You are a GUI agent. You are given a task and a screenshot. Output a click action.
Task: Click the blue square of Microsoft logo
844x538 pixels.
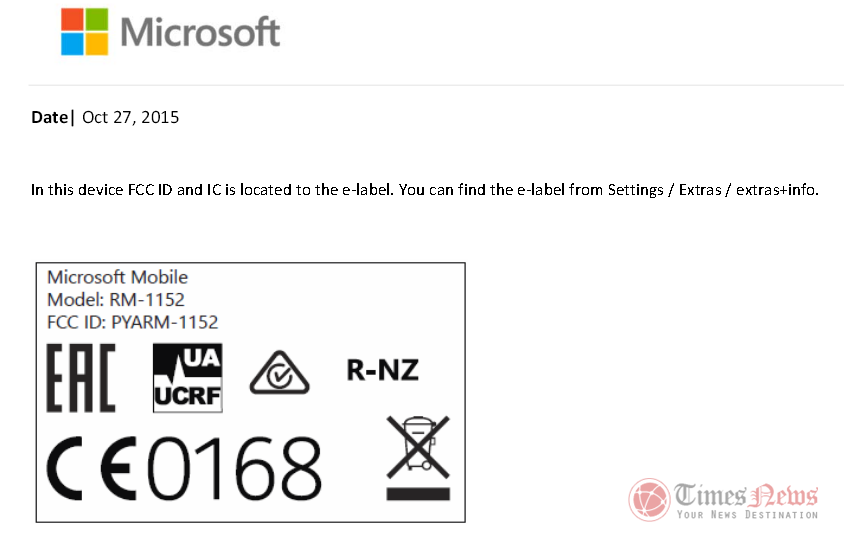click(x=72, y=44)
